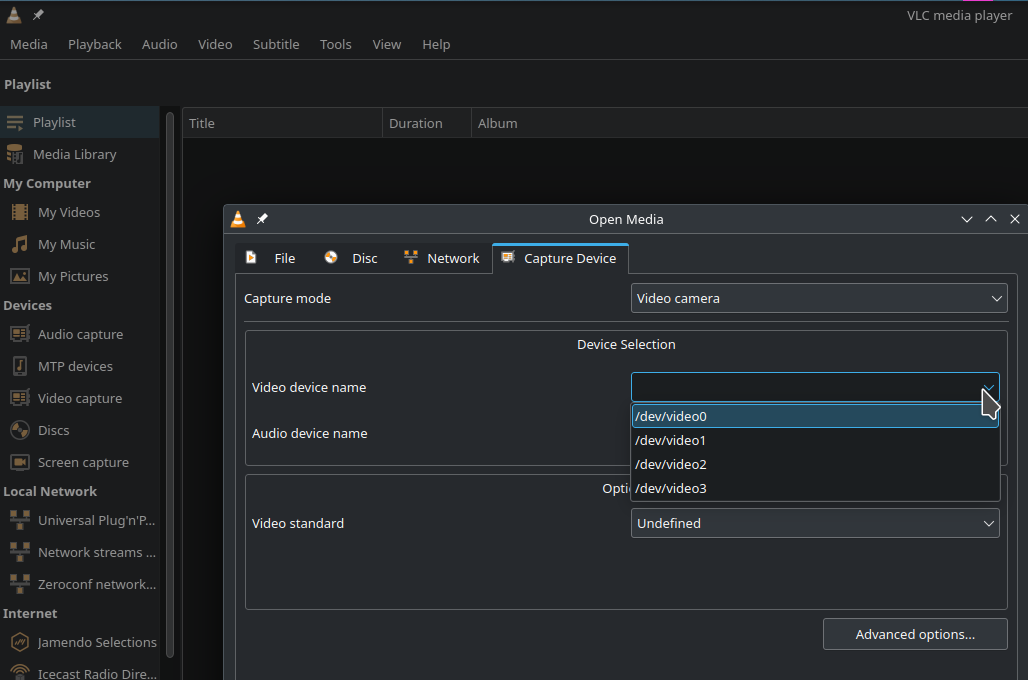1028x680 pixels.
Task: Switch to the Network tab
Action: [x=441, y=258]
